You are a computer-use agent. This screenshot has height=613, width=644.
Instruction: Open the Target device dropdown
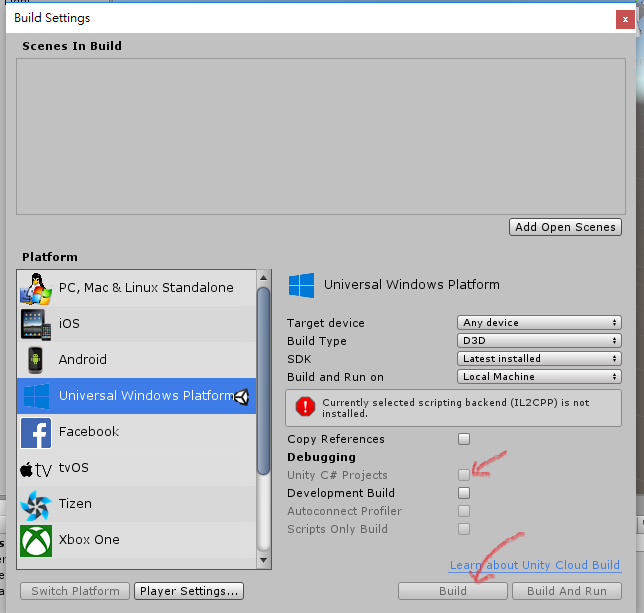pyautogui.click(x=539, y=322)
